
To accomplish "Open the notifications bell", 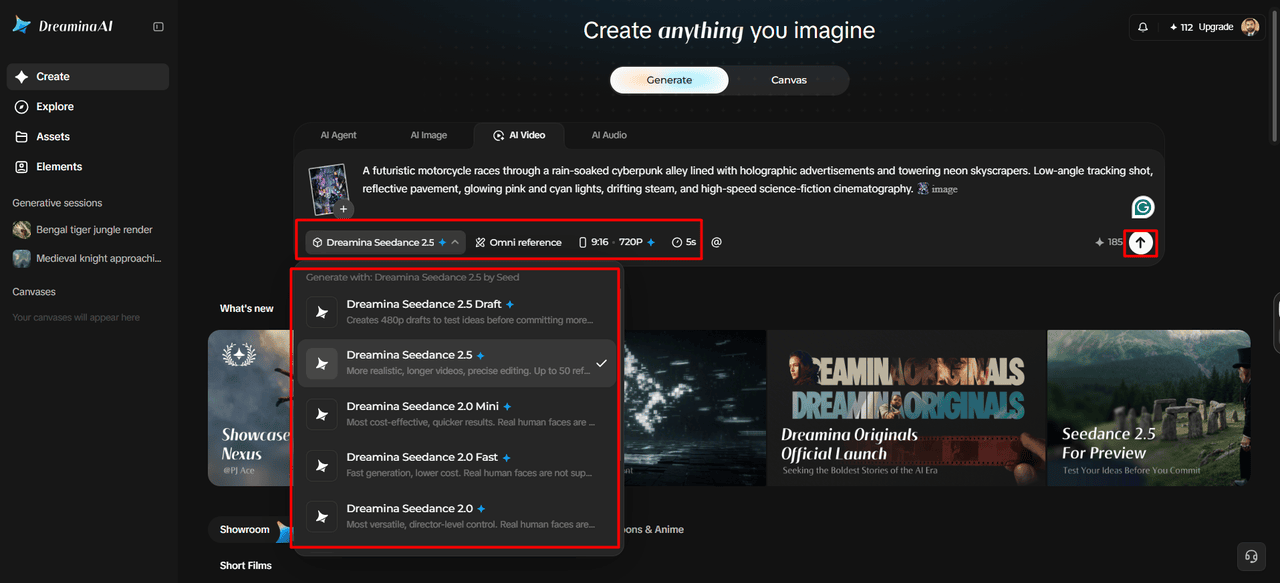I will point(1143,27).
